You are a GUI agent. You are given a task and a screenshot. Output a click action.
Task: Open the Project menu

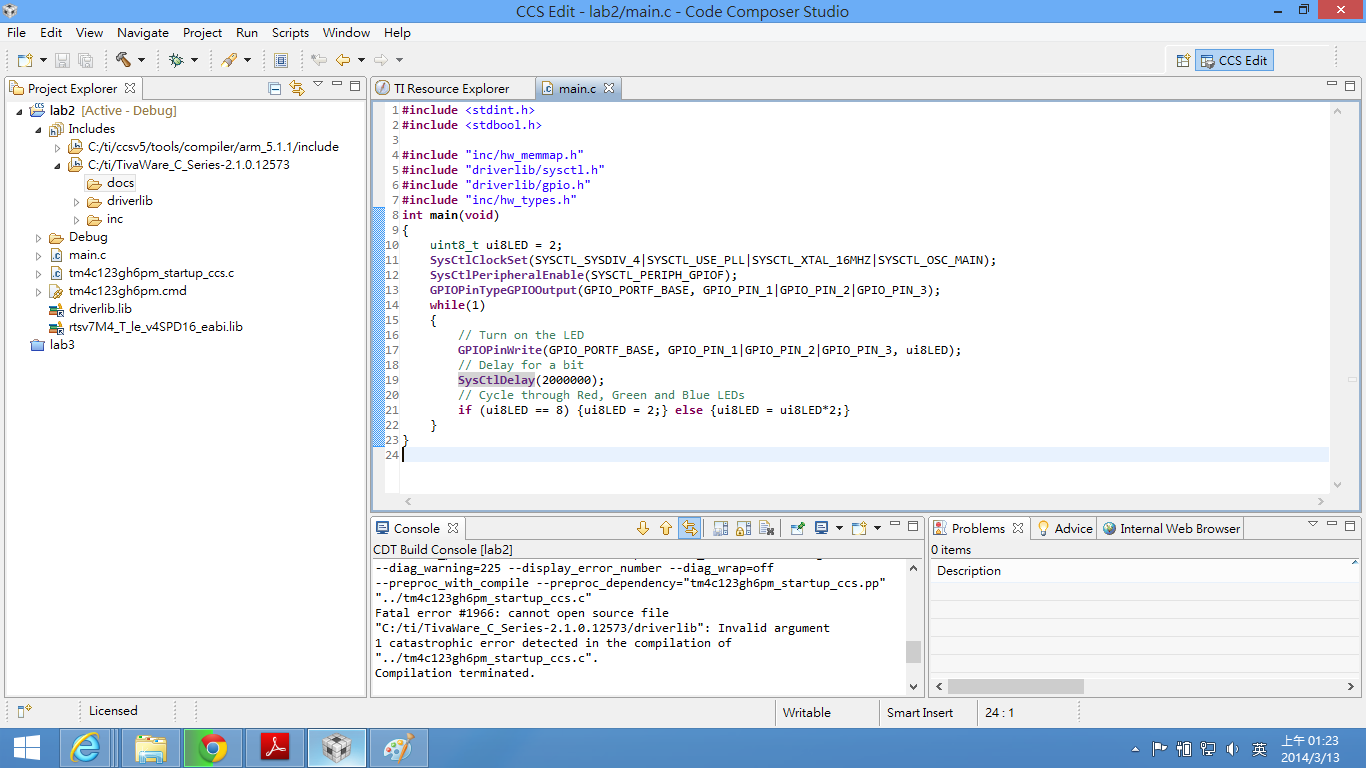coord(203,33)
